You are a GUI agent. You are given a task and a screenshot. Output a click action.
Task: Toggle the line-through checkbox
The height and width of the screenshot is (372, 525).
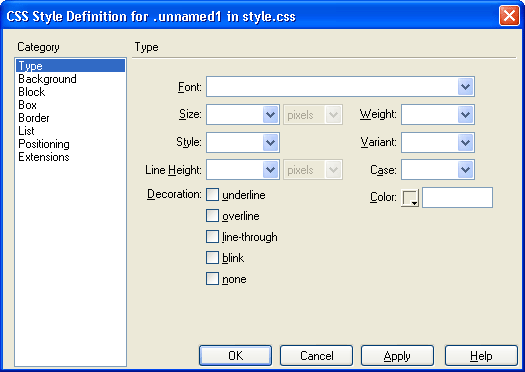click(212, 236)
